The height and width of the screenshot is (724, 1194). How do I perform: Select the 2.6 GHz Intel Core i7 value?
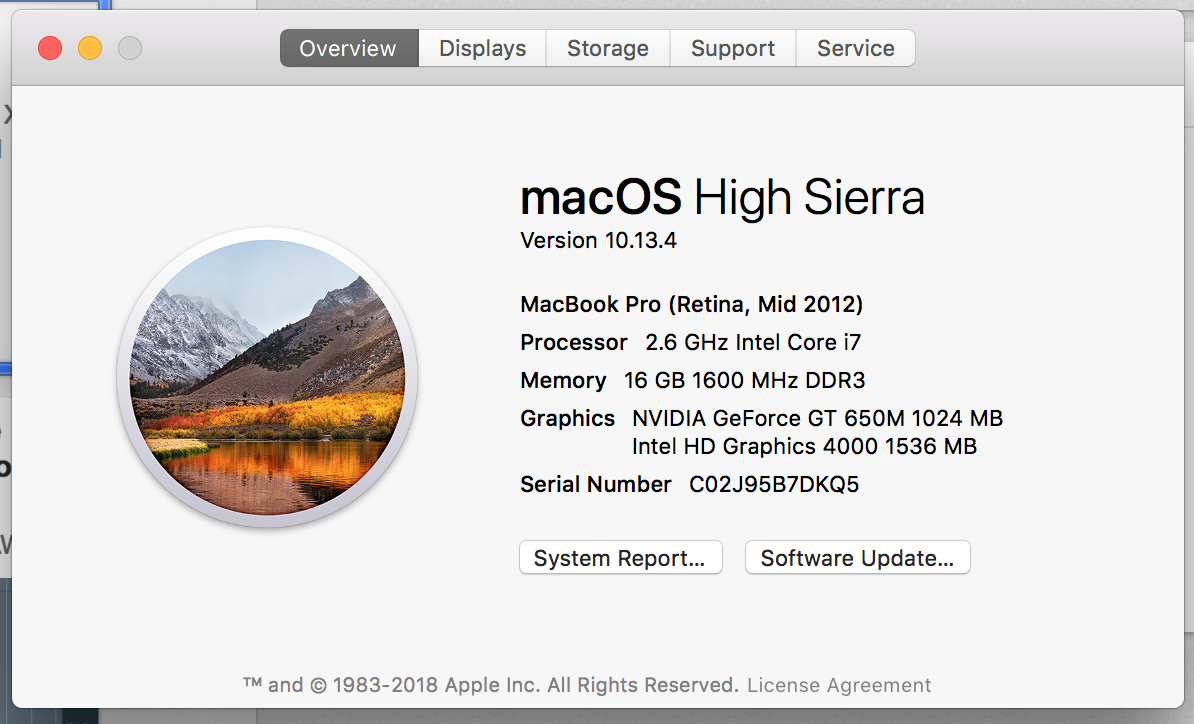[753, 343]
